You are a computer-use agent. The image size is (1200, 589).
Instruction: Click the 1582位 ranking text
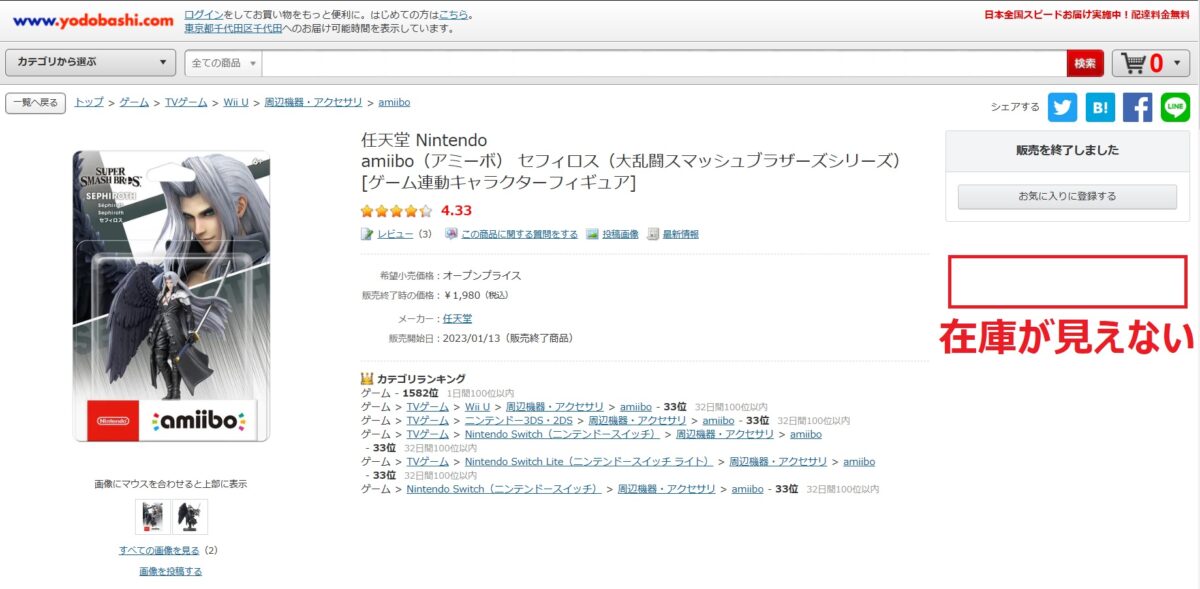(420, 393)
